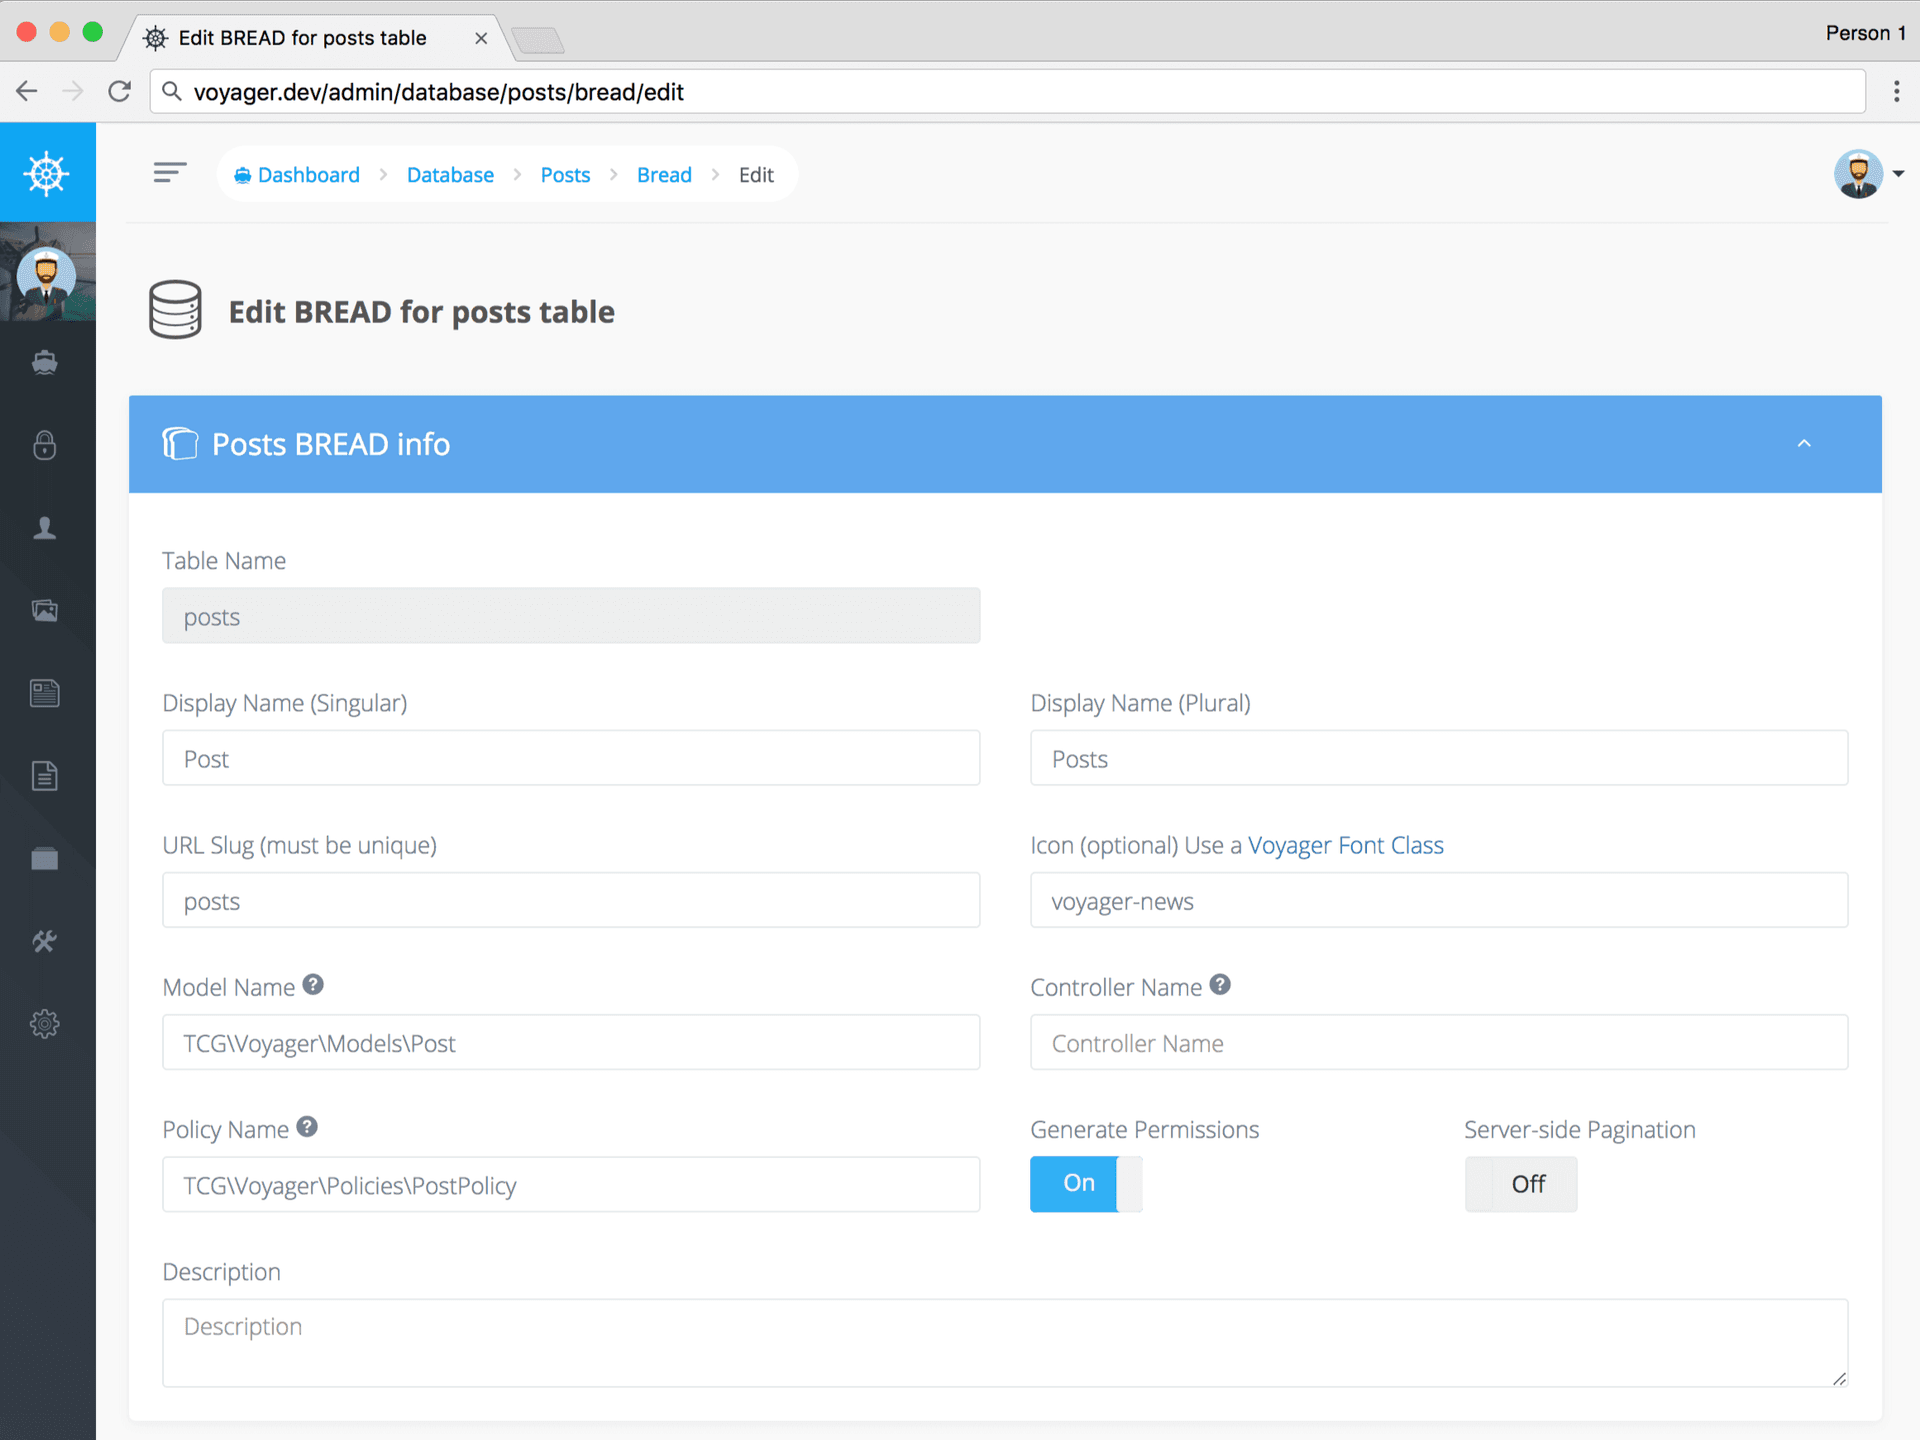The height and width of the screenshot is (1440, 1920).
Task: Collapse the Posts BREAD info panel
Action: click(1804, 443)
